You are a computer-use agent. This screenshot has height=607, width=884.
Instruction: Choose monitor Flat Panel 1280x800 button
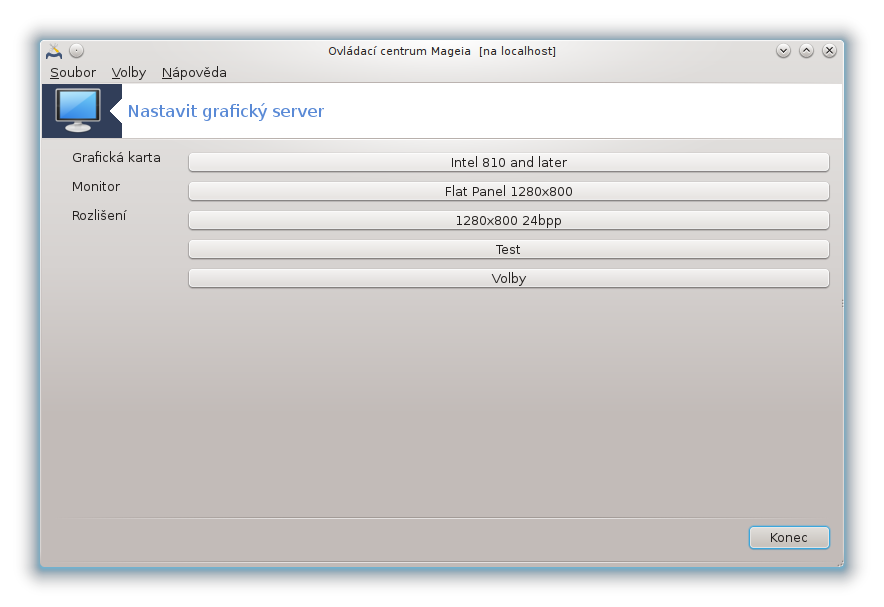click(x=509, y=192)
